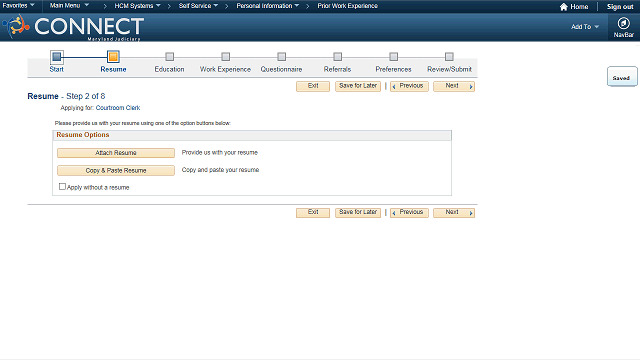Viewport: 640px width, 360px height.
Task: Open the NavBar compass icon
Action: click(x=623, y=24)
